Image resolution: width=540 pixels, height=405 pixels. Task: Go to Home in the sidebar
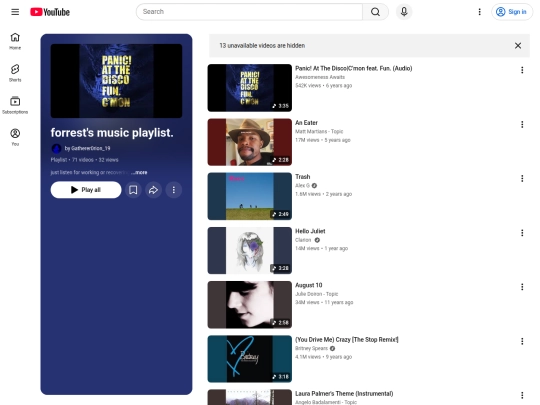[x=15, y=41]
